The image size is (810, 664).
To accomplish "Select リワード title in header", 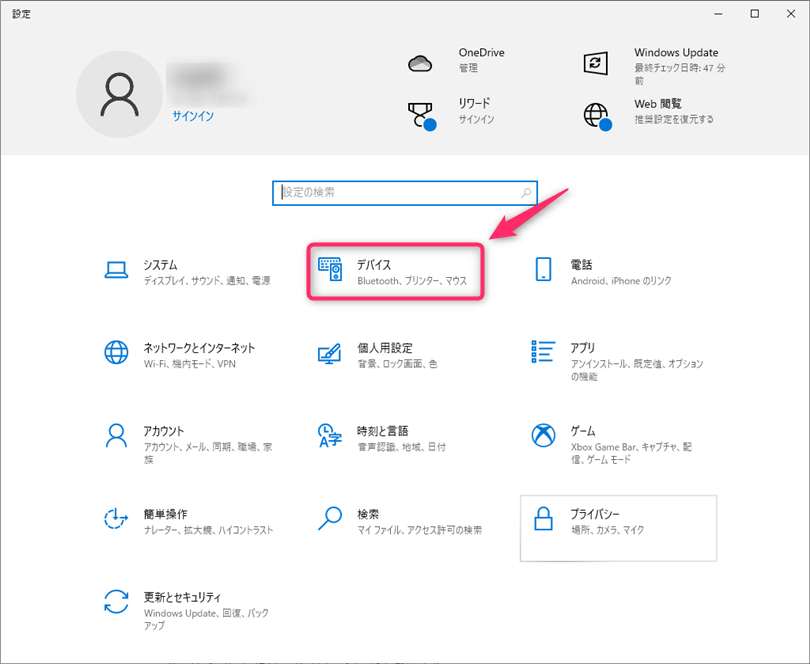I will [x=474, y=103].
